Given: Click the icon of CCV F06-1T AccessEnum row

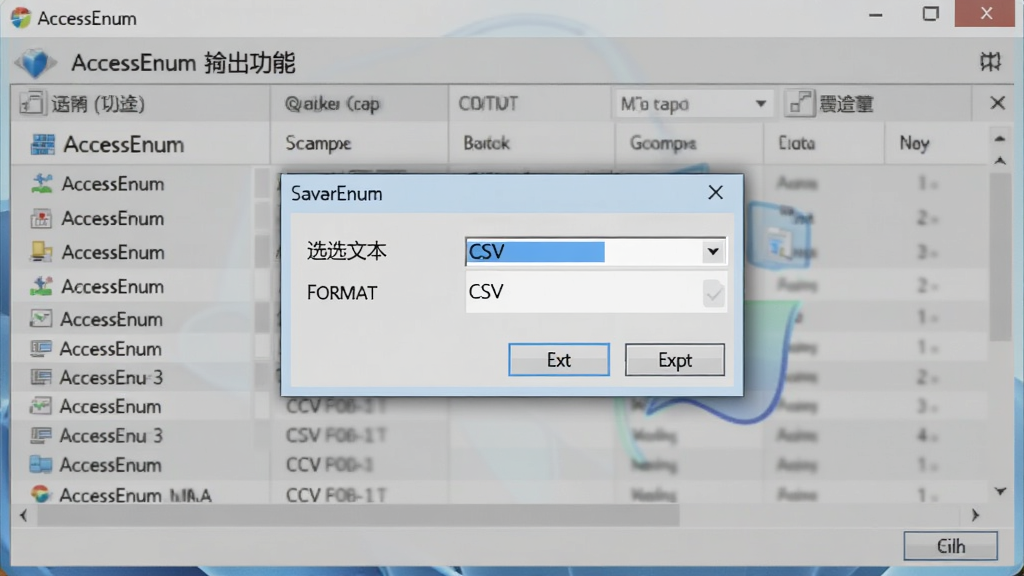Looking at the screenshot, I should click(x=40, y=406).
